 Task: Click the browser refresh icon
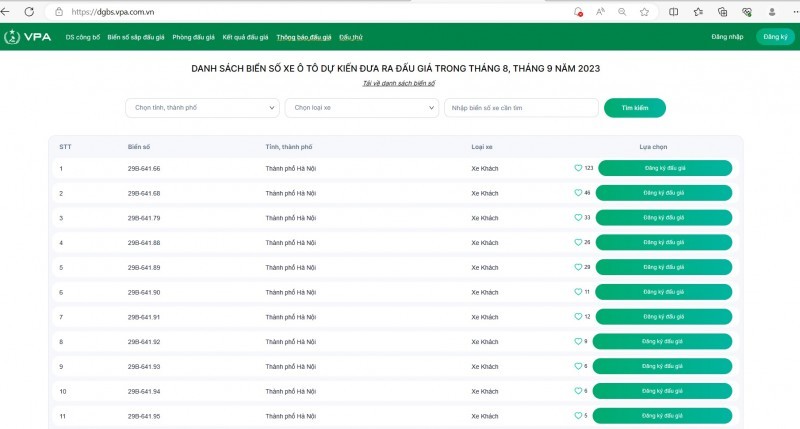pos(28,11)
